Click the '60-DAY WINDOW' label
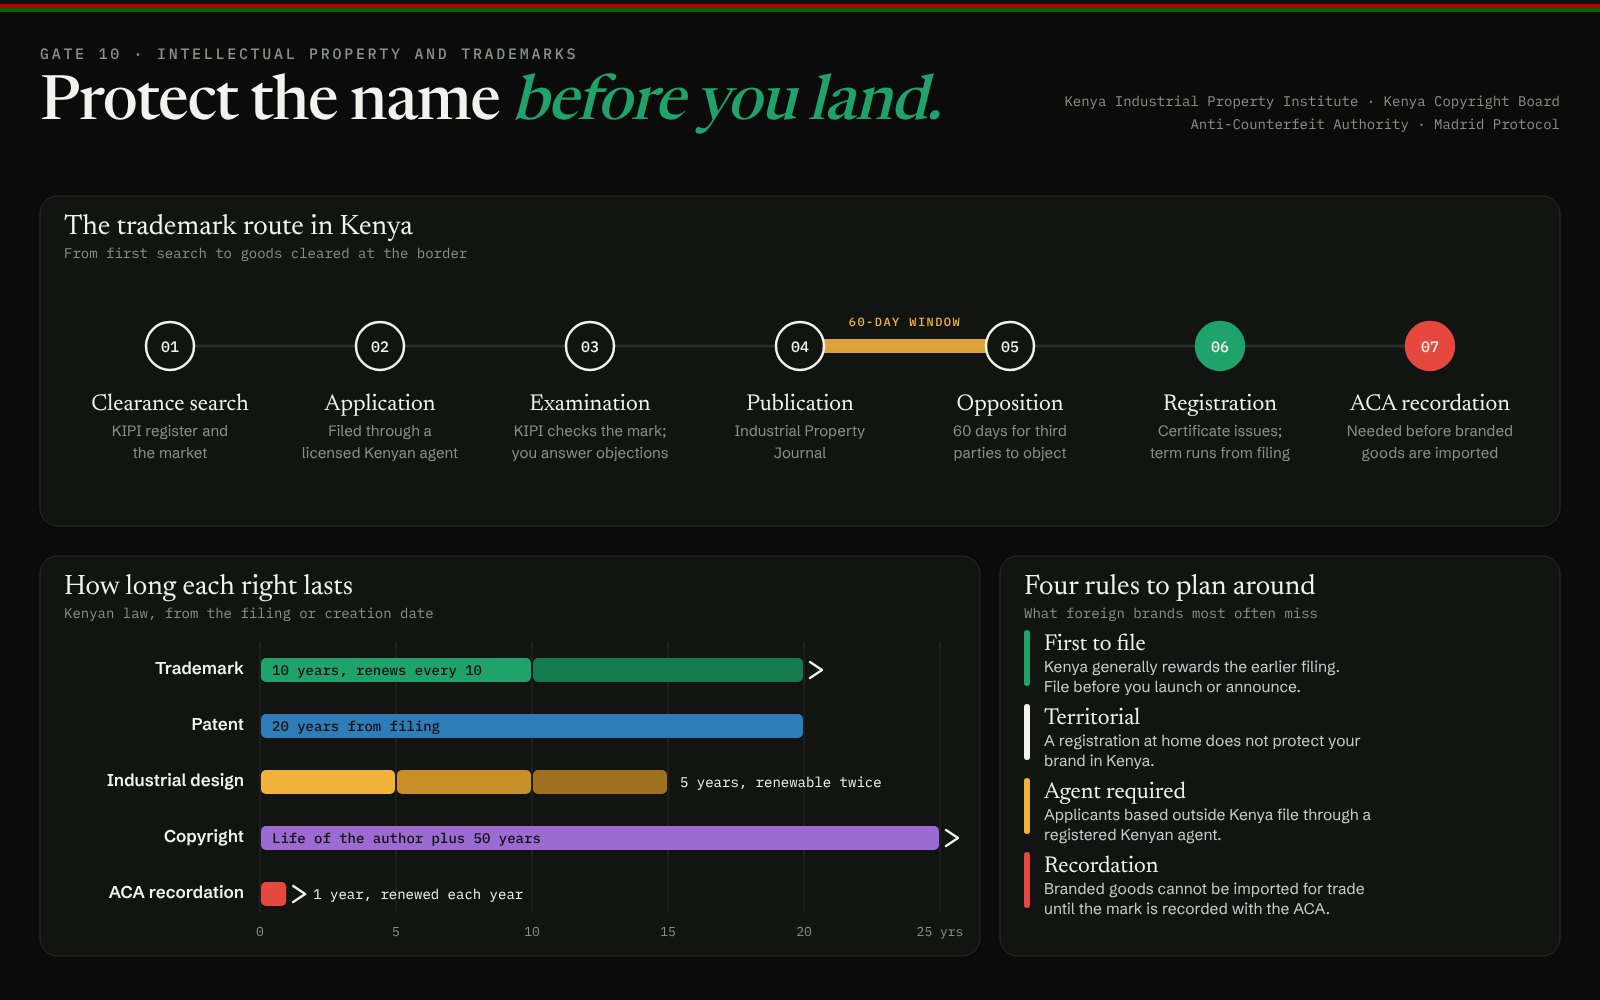Viewport: 1600px width, 1000px height. coord(905,322)
